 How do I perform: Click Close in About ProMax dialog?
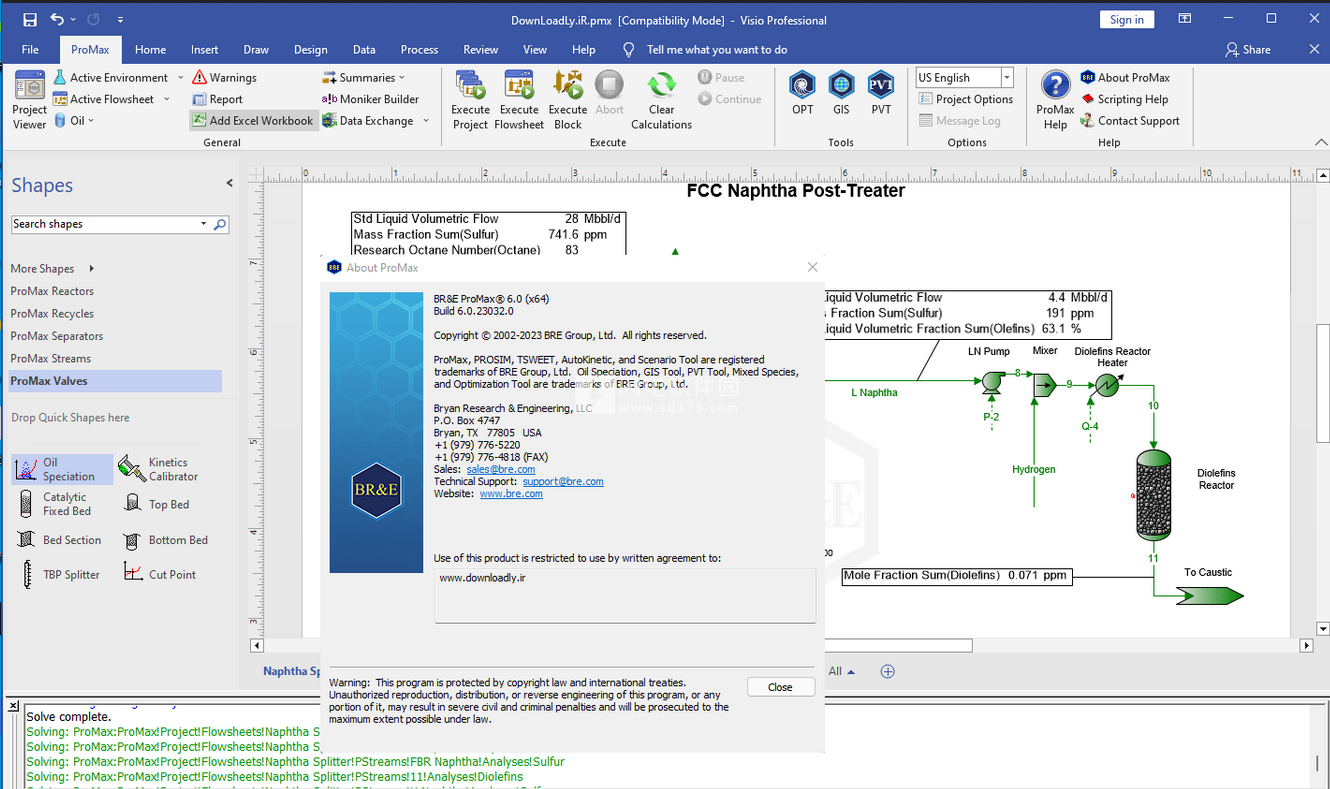tap(780, 687)
